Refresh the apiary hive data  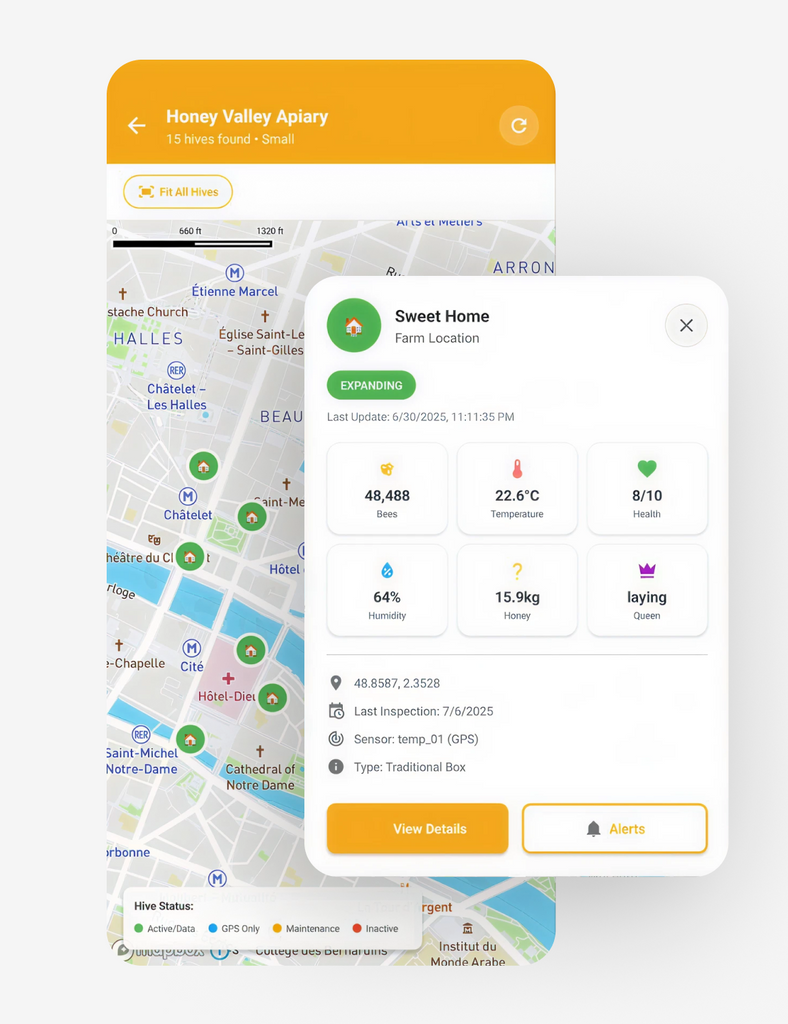519,125
